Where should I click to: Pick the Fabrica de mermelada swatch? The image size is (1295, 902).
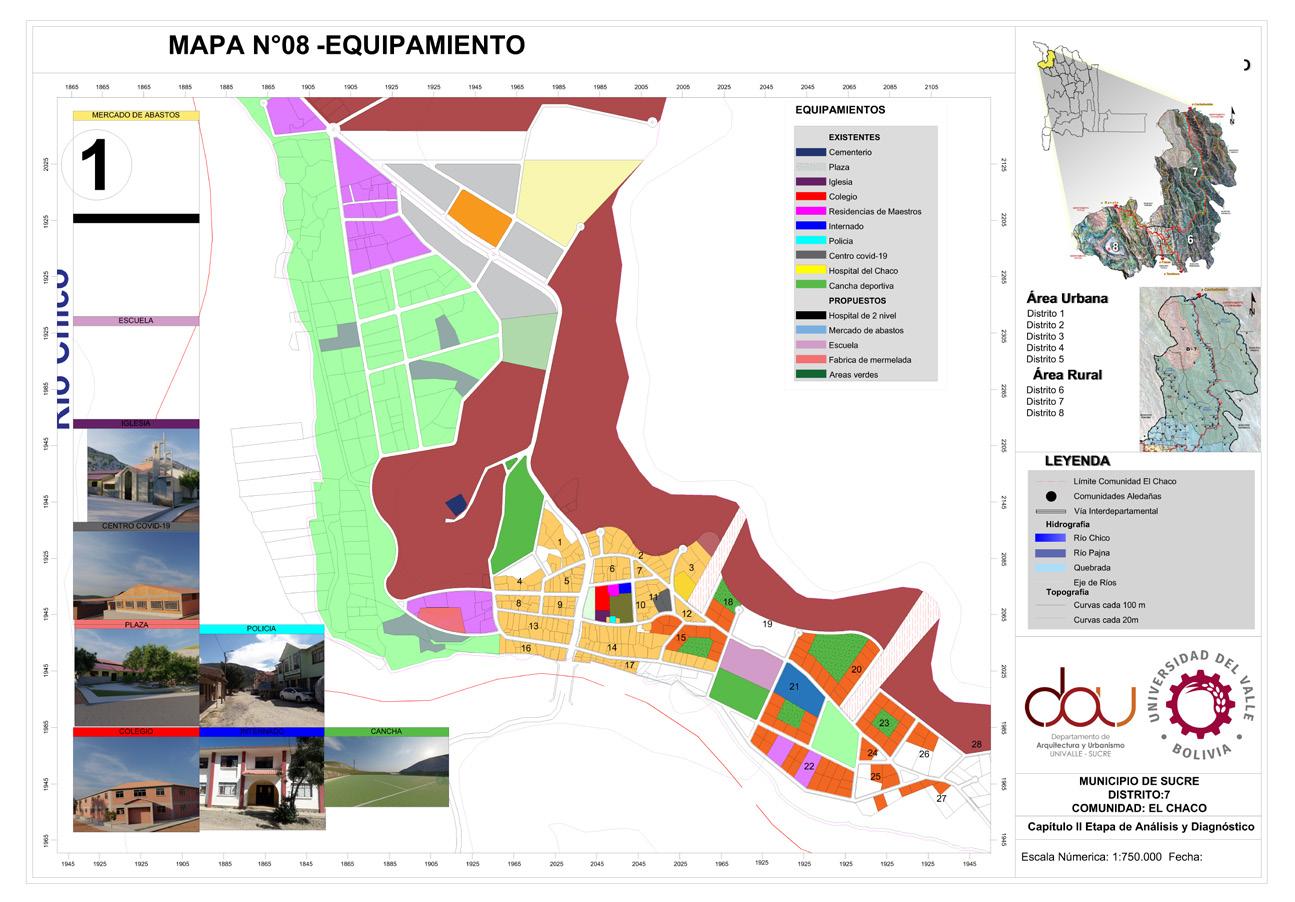(x=811, y=359)
